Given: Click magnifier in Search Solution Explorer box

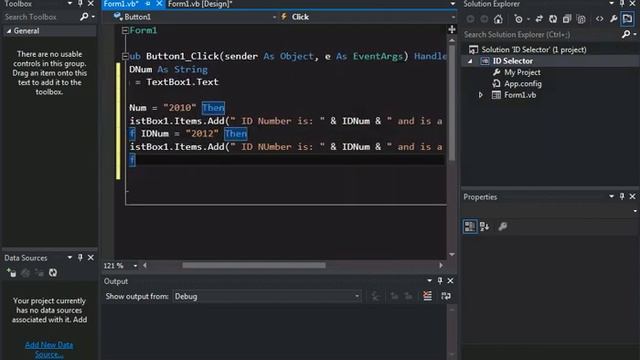Looking at the screenshot, I should 626,35.
